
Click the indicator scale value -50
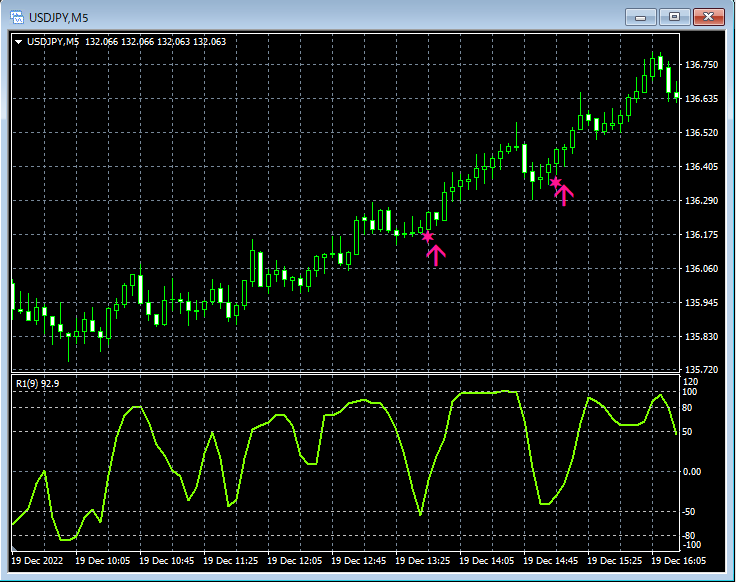pyautogui.click(x=689, y=511)
